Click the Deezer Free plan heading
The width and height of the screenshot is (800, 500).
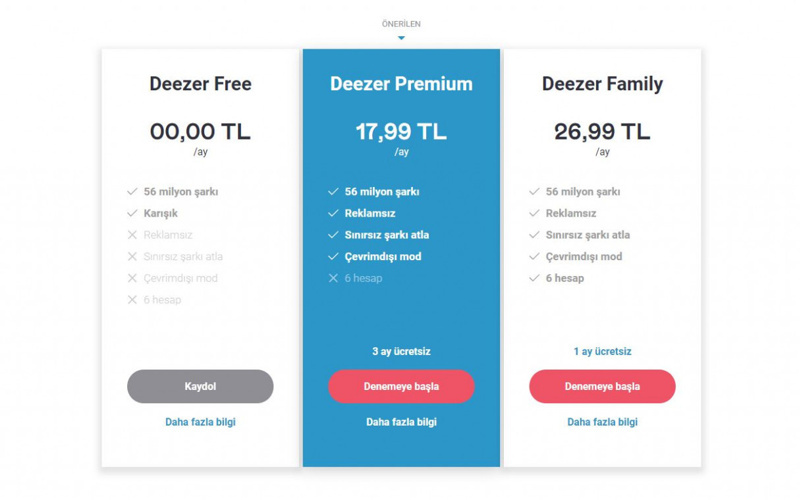point(200,84)
